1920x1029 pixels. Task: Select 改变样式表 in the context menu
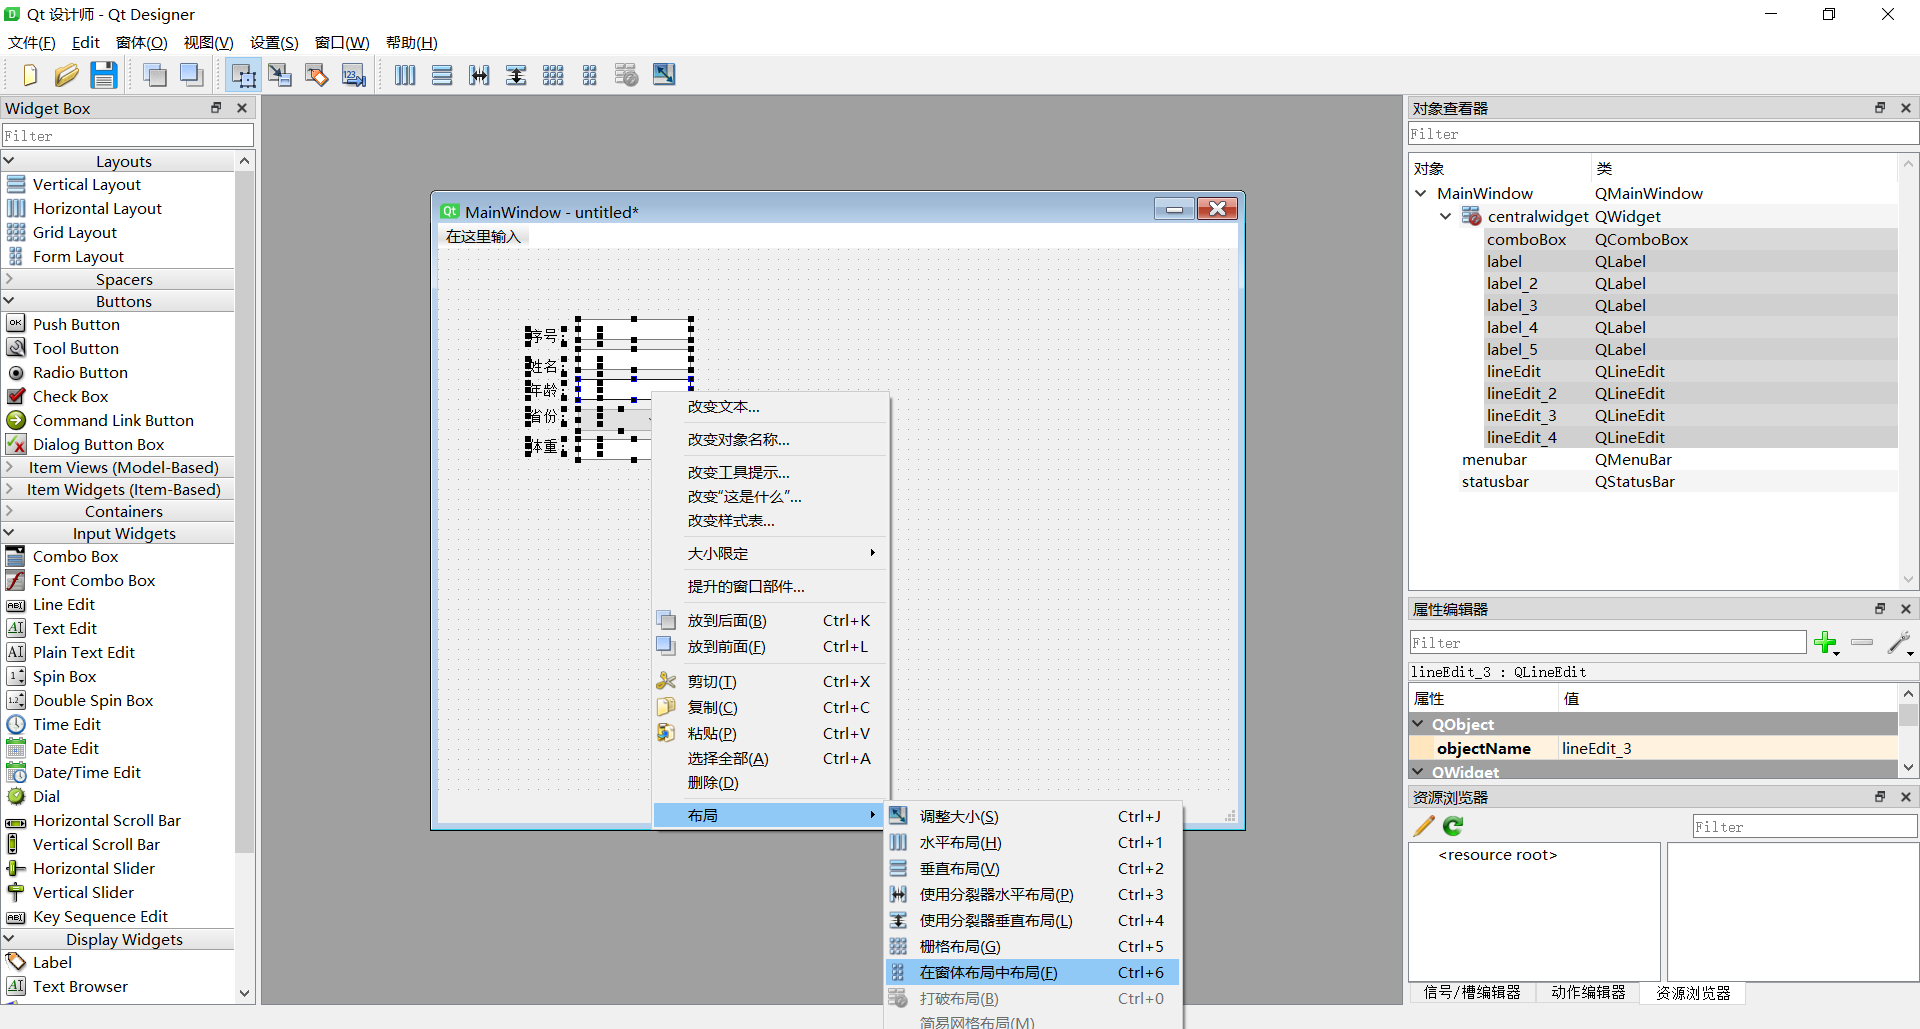coord(731,520)
